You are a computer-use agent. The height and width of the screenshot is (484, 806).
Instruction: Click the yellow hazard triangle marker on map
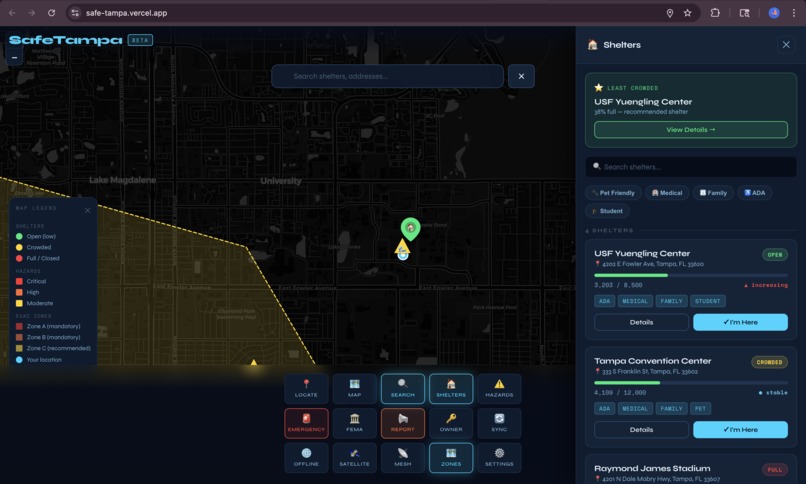402,247
